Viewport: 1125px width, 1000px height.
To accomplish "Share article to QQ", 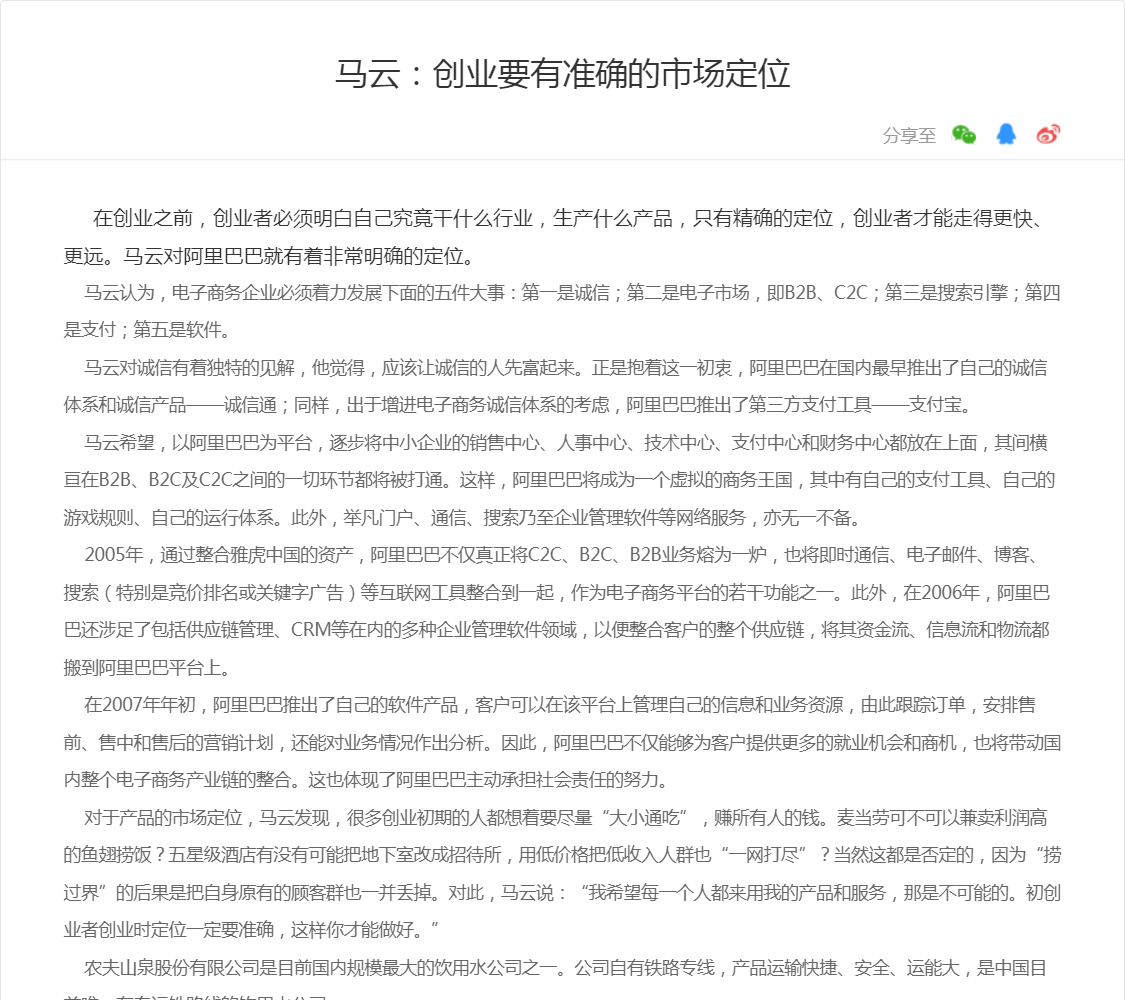I will click(x=1006, y=134).
